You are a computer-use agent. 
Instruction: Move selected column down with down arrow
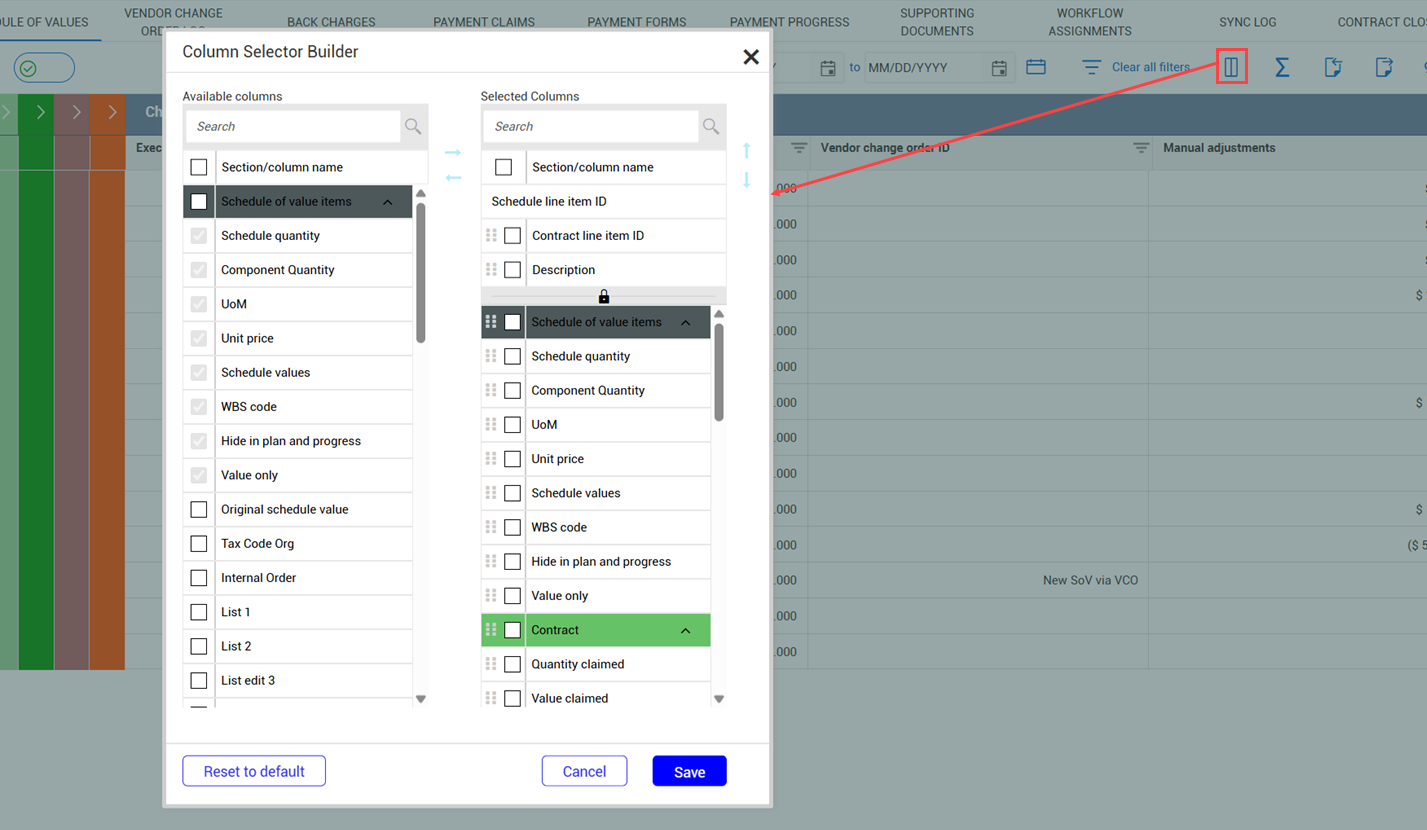746,180
